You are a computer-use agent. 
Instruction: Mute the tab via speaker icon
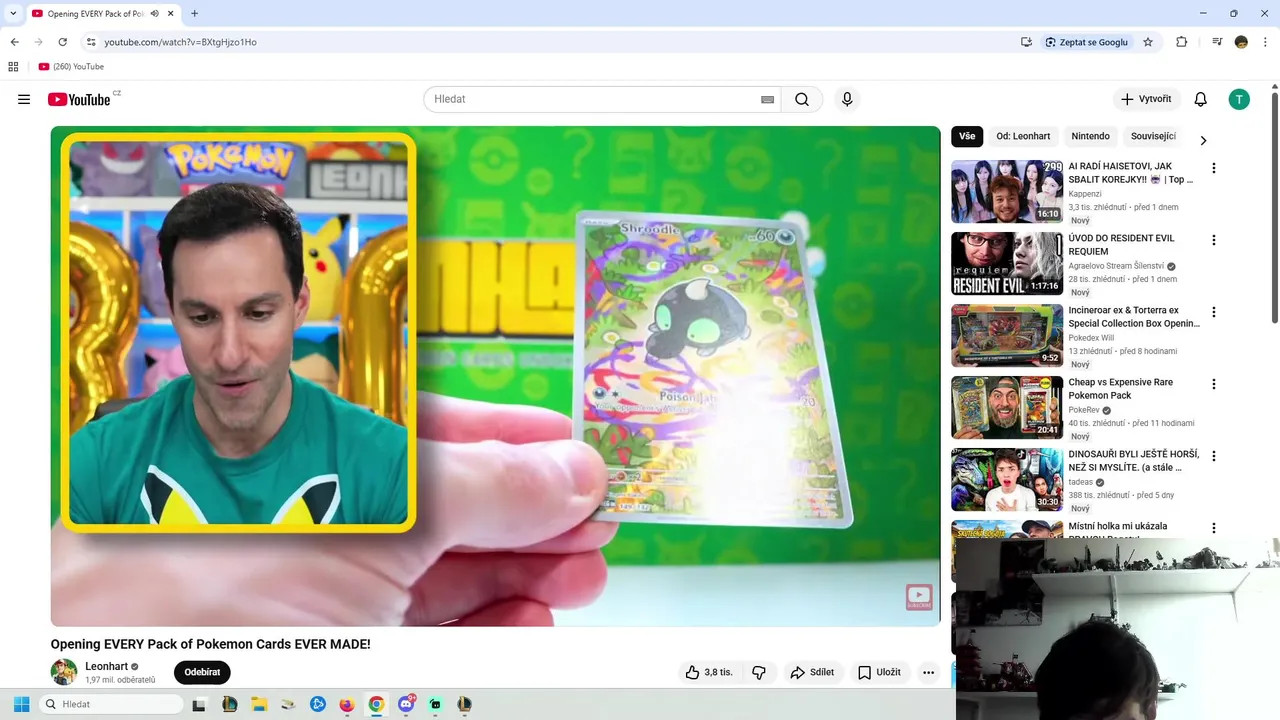(x=154, y=14)
